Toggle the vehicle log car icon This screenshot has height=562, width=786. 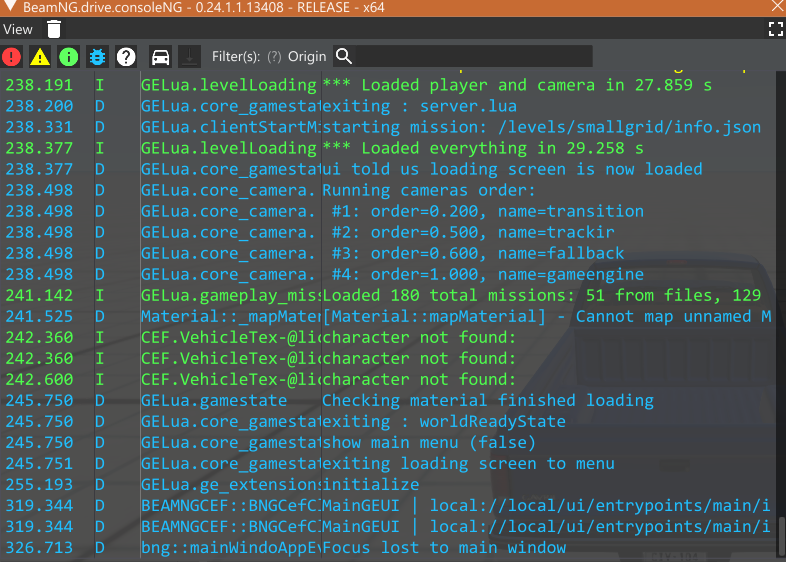[x=160, y=57]
